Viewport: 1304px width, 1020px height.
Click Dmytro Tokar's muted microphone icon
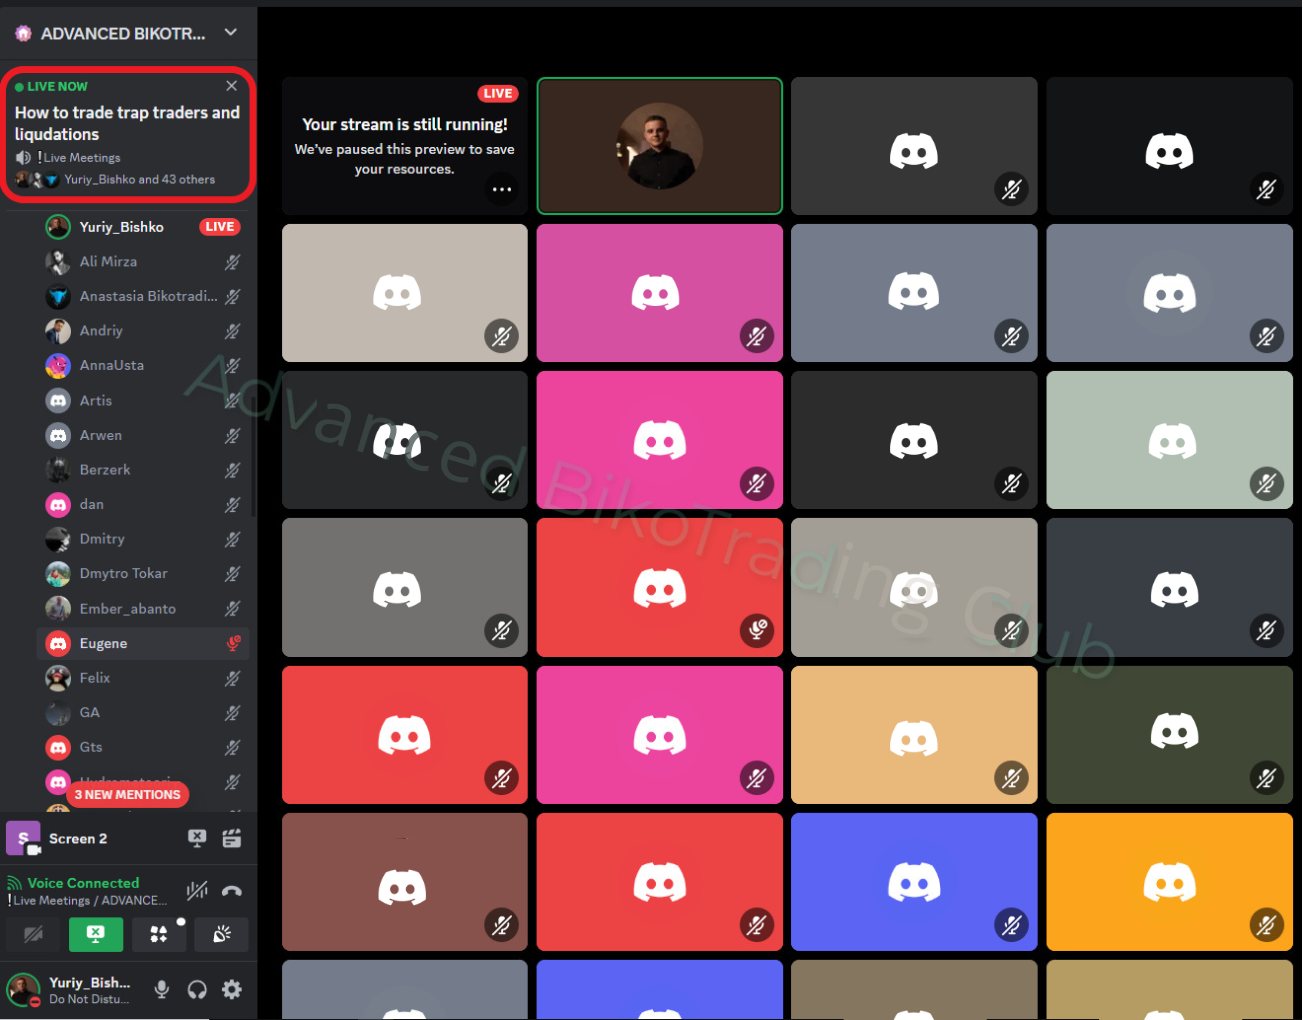pos(232,574)
